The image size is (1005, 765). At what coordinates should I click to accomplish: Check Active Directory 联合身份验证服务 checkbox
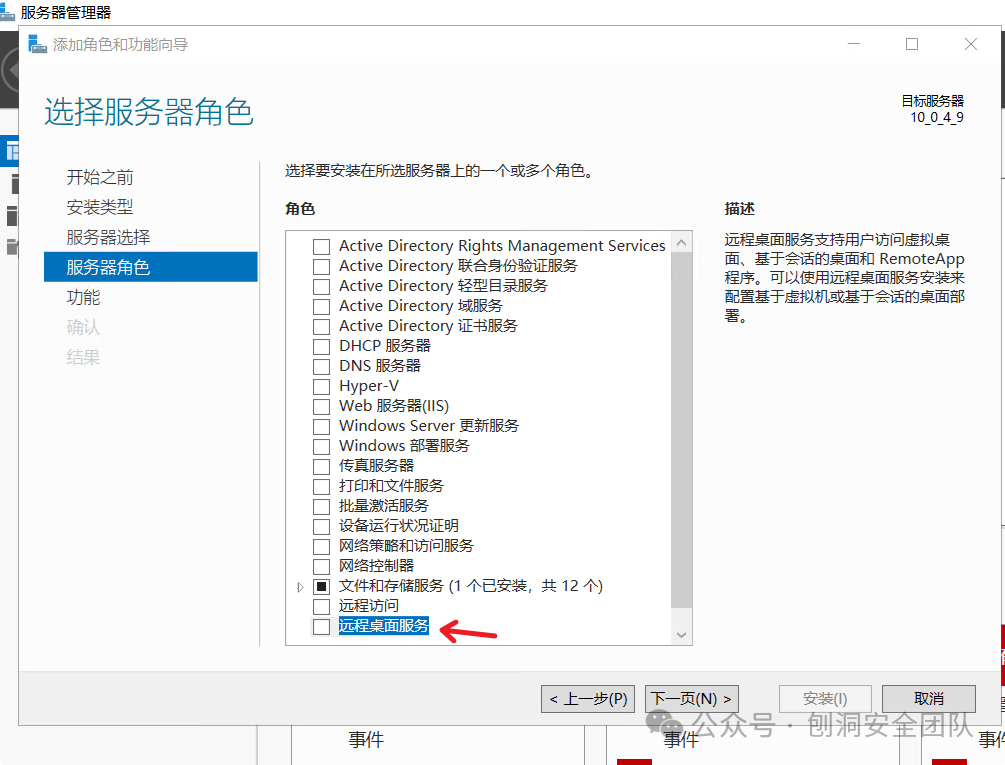[321, 267]
